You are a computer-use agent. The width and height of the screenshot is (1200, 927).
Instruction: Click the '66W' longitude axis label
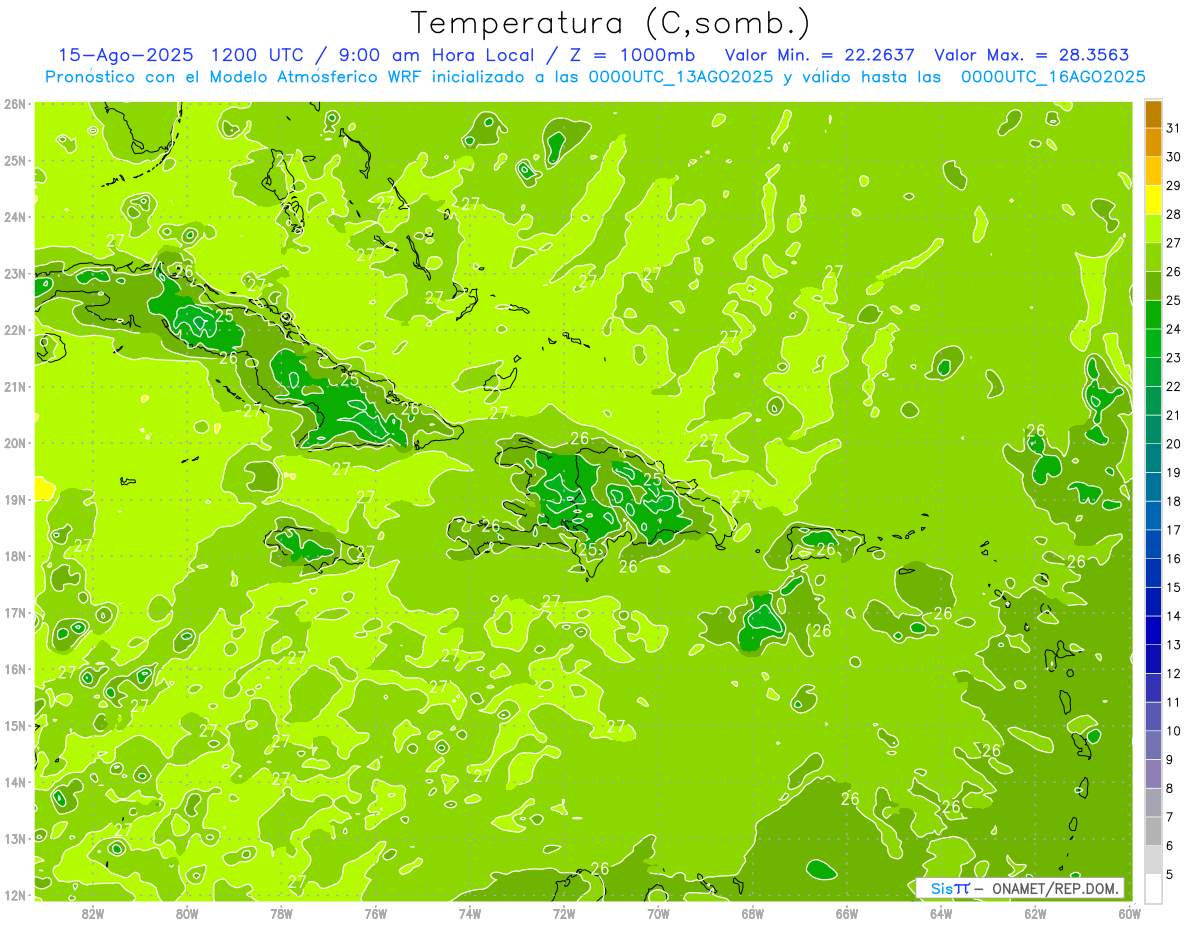coord(847,913)
